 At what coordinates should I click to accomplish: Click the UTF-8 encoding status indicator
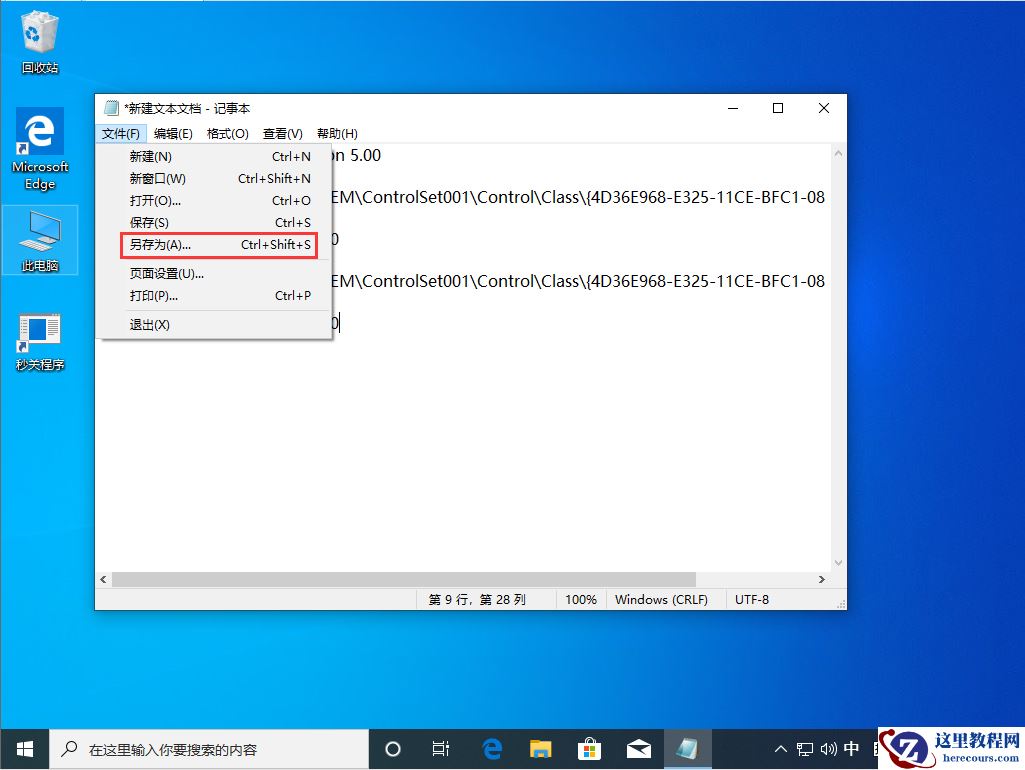(x=753, y=598)
